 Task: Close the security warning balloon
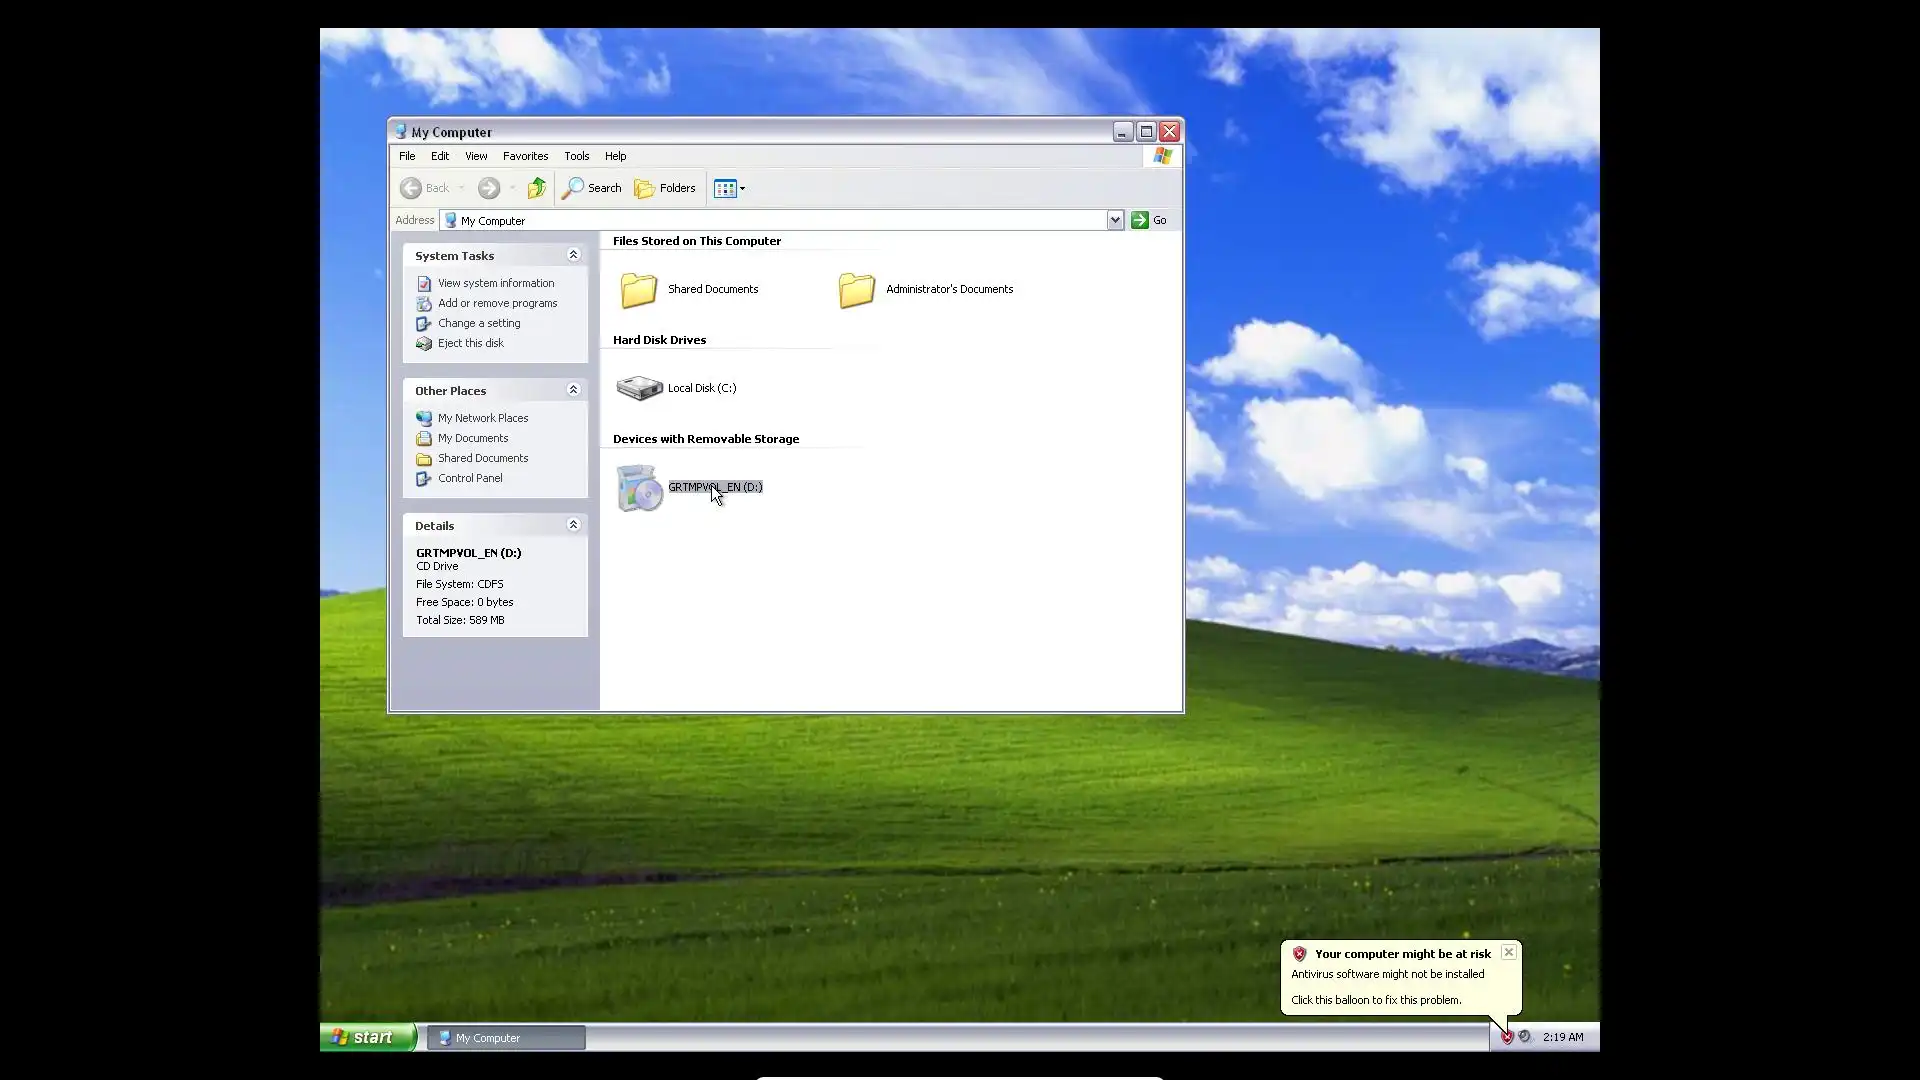pos(1508,952)
